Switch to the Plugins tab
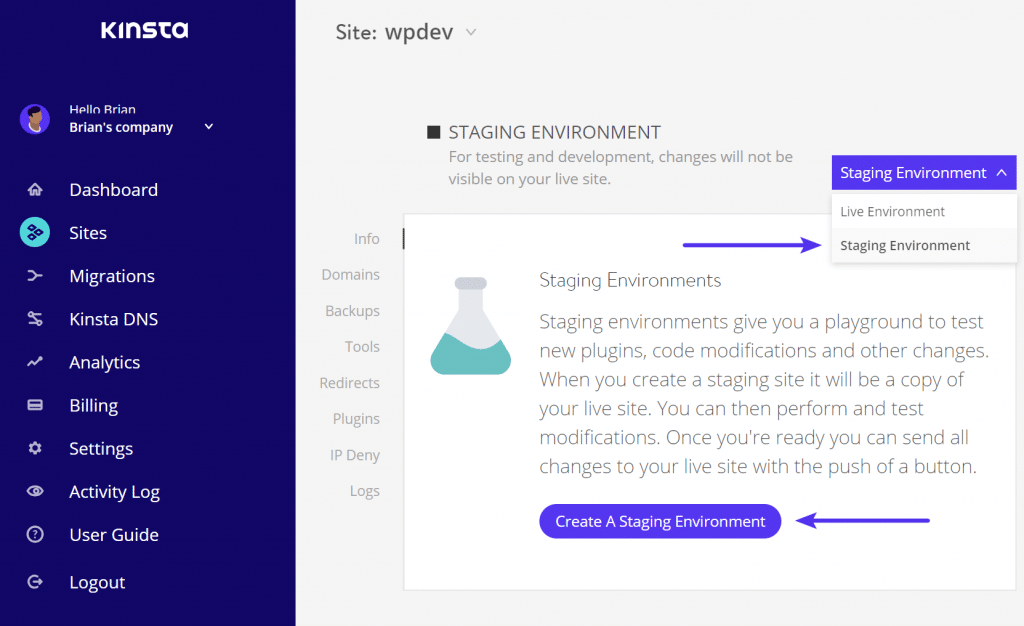Screen dimensions: 1024x626 click(356, 419)
